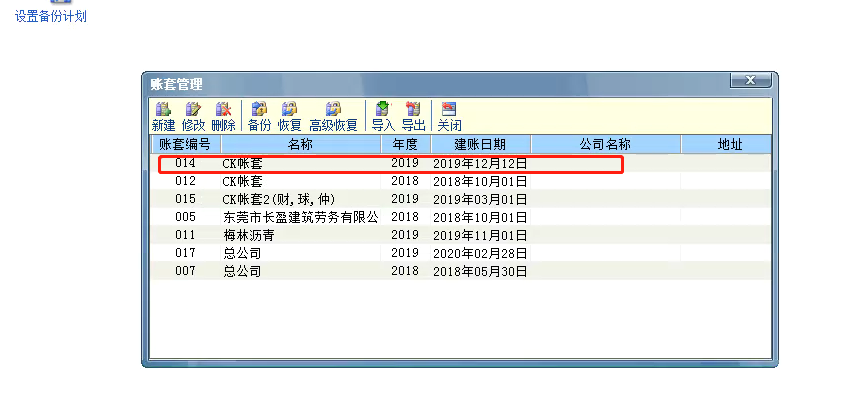Sort by 账套编号 column header

(186, 145)
